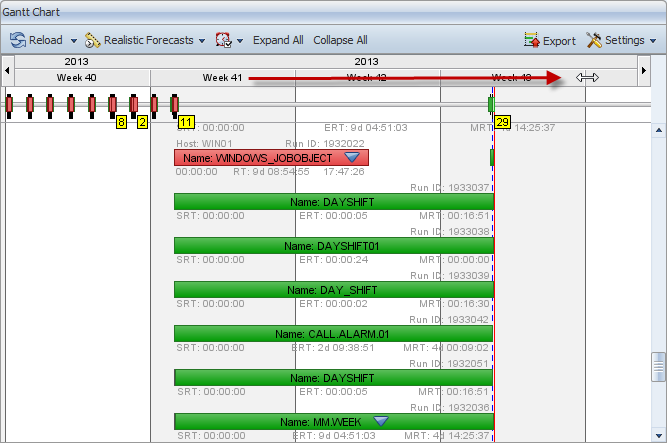Click Collapse All
Image resolution: width=667 pixels, height=443 pixels.
pyautogui.click(x=340, y=41)
